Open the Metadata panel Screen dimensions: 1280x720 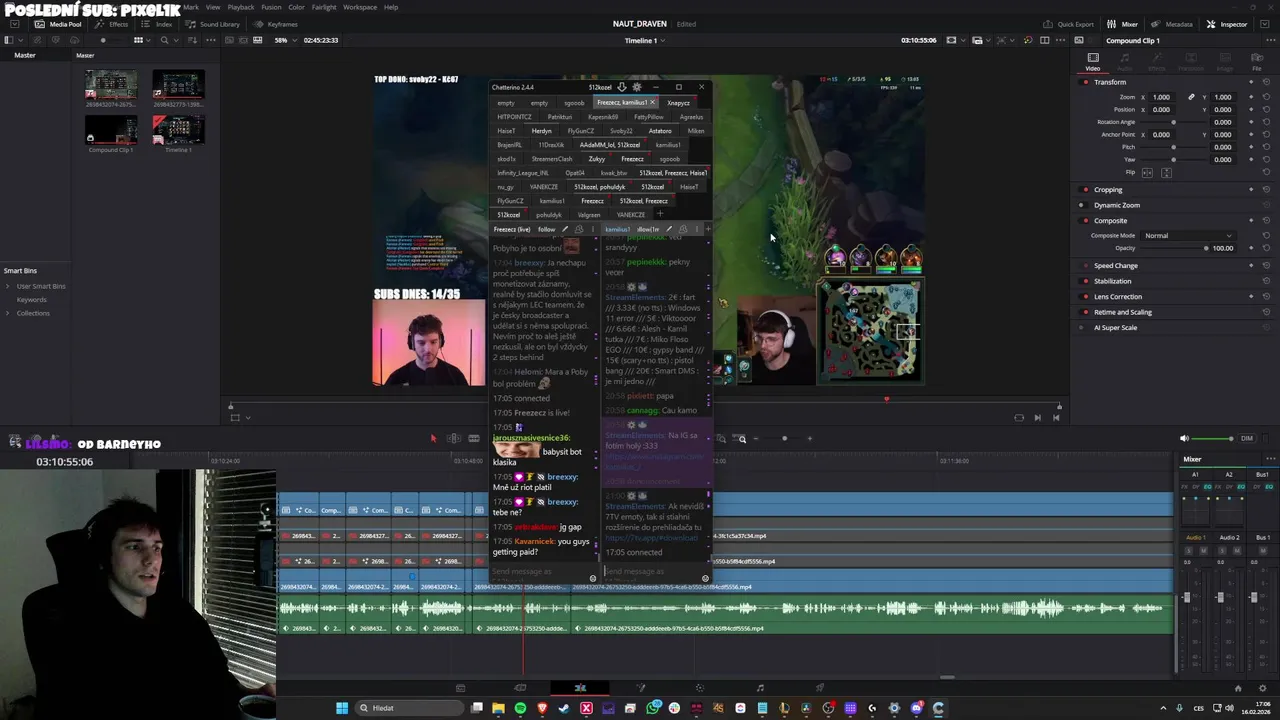1172,24
